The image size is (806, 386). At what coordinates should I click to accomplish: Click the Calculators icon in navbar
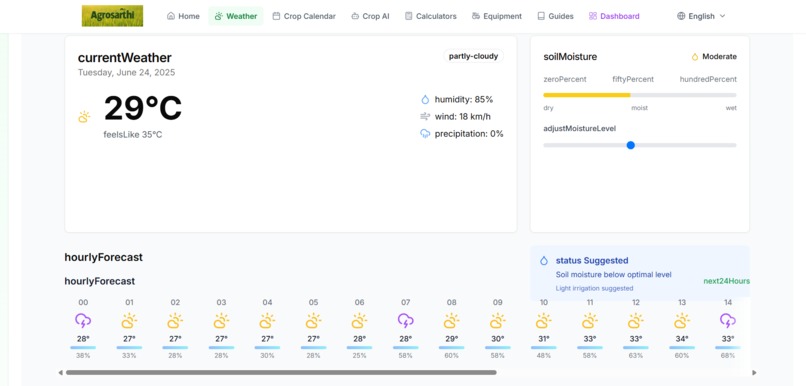pos(408,16)
